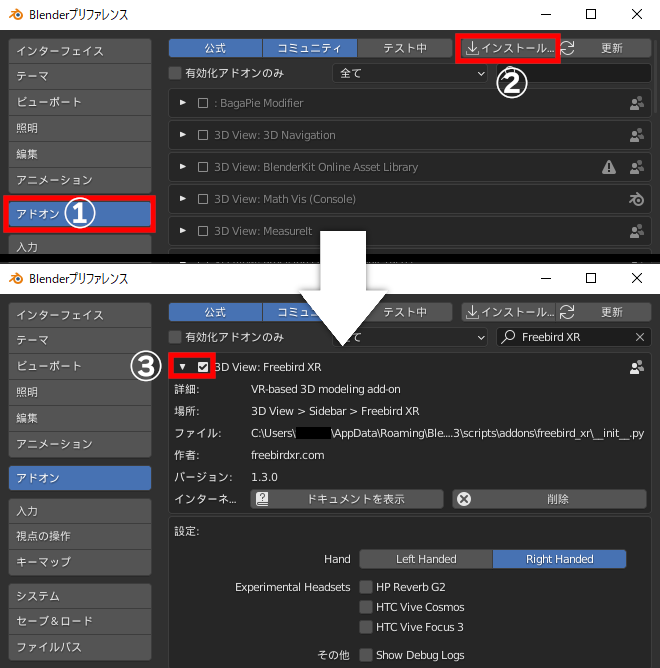Enable HTC Vive Focus 3 experimental headset
This screenshot has width=660, height=668.
point(366,627)
